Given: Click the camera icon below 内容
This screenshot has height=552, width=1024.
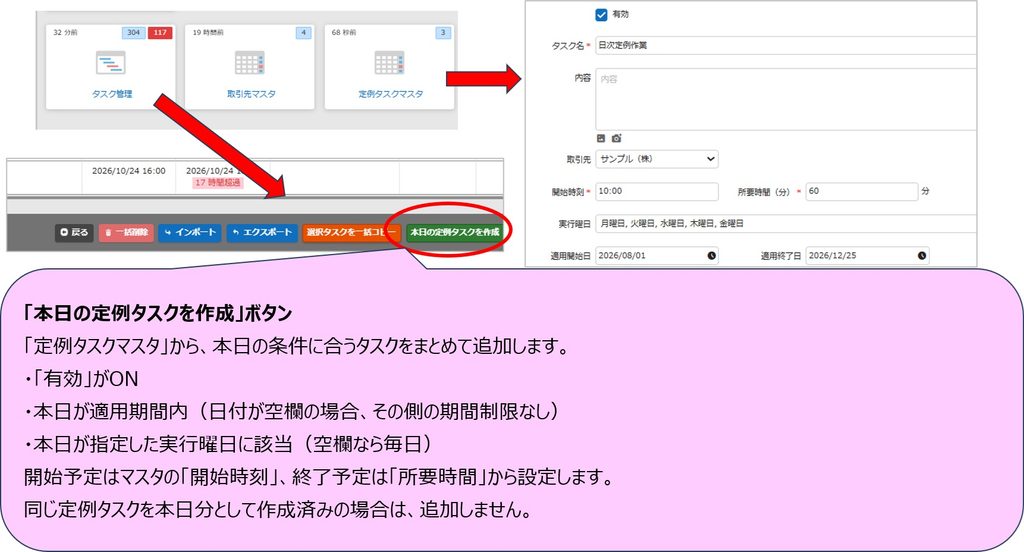Looking at the screenshot, I should click(616, 138).
